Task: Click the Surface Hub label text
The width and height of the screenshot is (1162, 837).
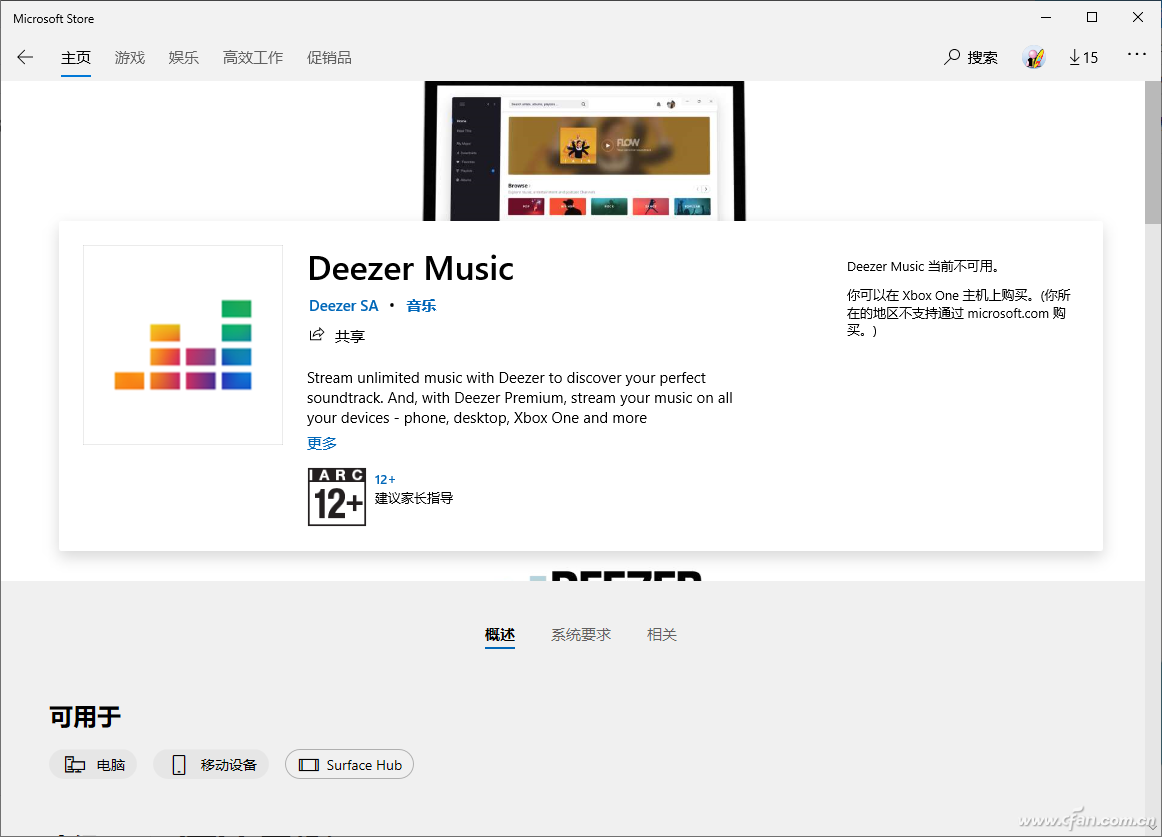Action: 365,765
